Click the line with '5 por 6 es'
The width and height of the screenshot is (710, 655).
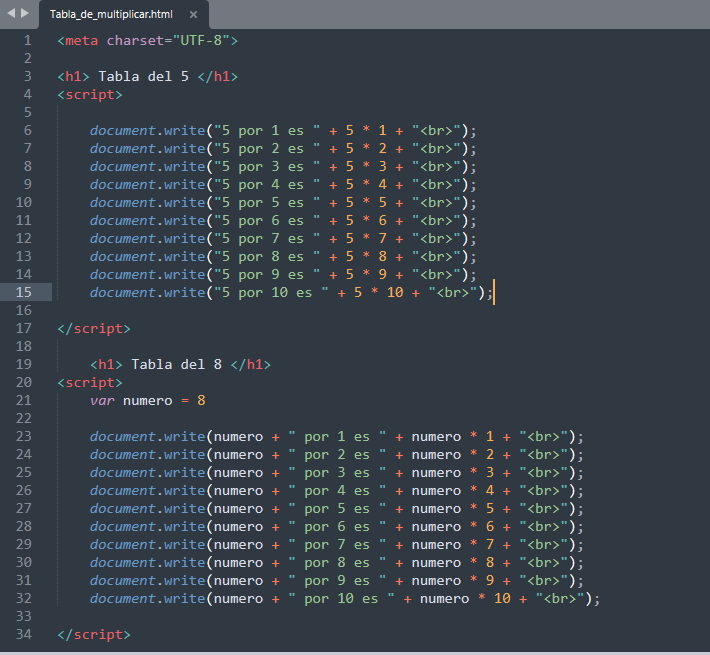coord(283,220)
